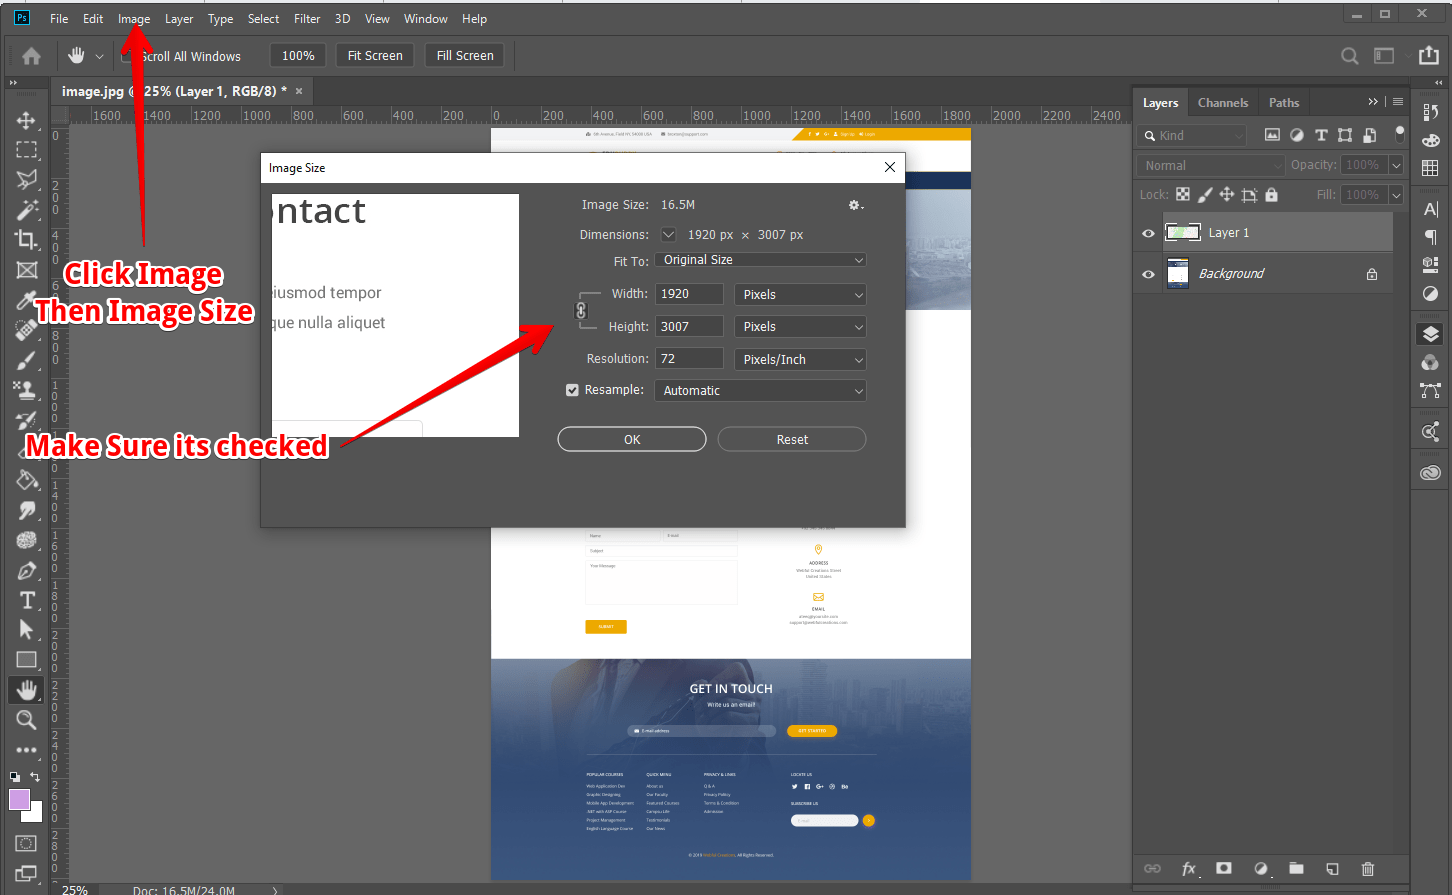This screenshot has width=1452, height=895.
Task: Click the Reset button
Action: tap(792, 439)
